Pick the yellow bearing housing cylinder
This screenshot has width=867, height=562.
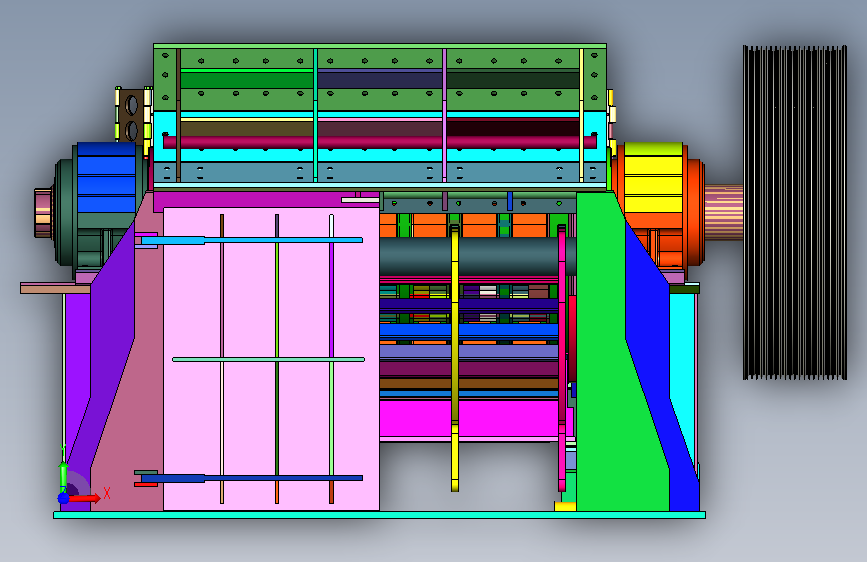[x=653, y=178]
